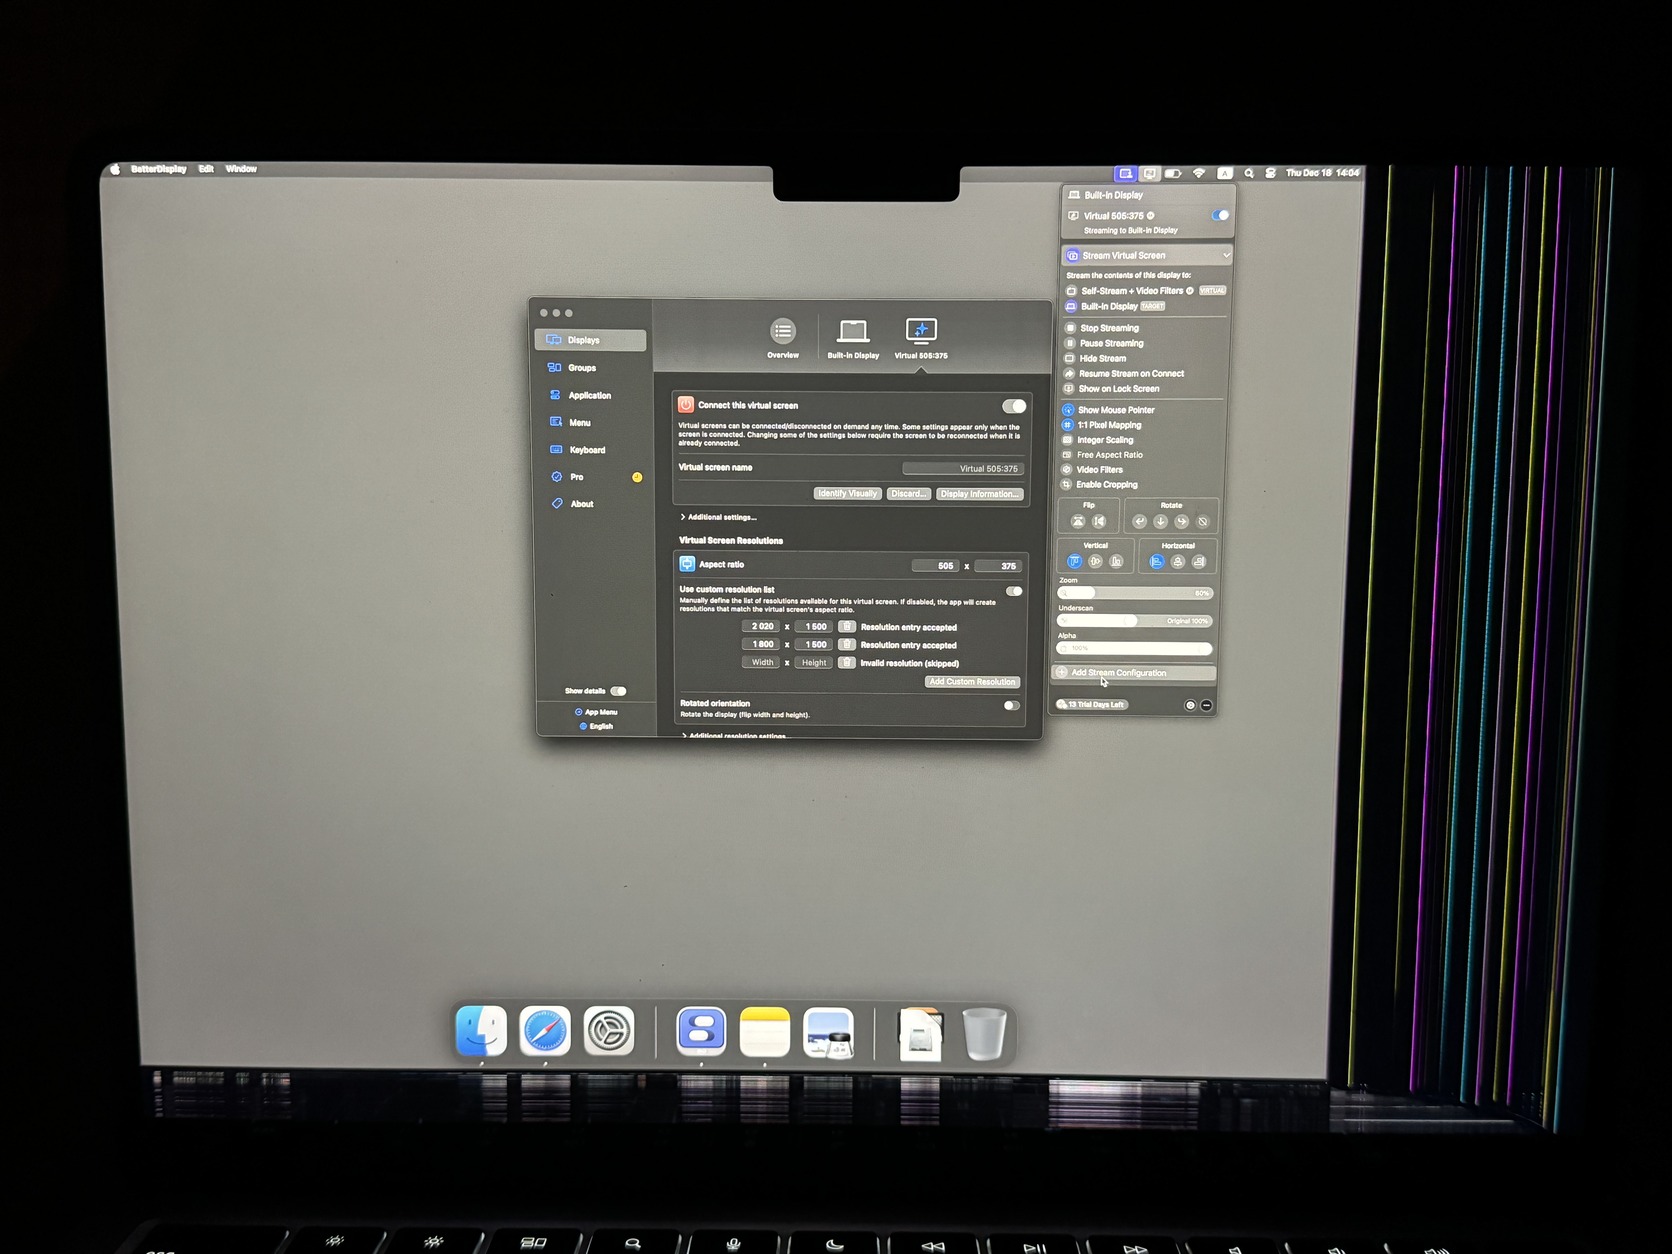This screenshot has width=1672, height=1254.
Task: Click Pause Streaming in the menu
Action: [1103, 343]
